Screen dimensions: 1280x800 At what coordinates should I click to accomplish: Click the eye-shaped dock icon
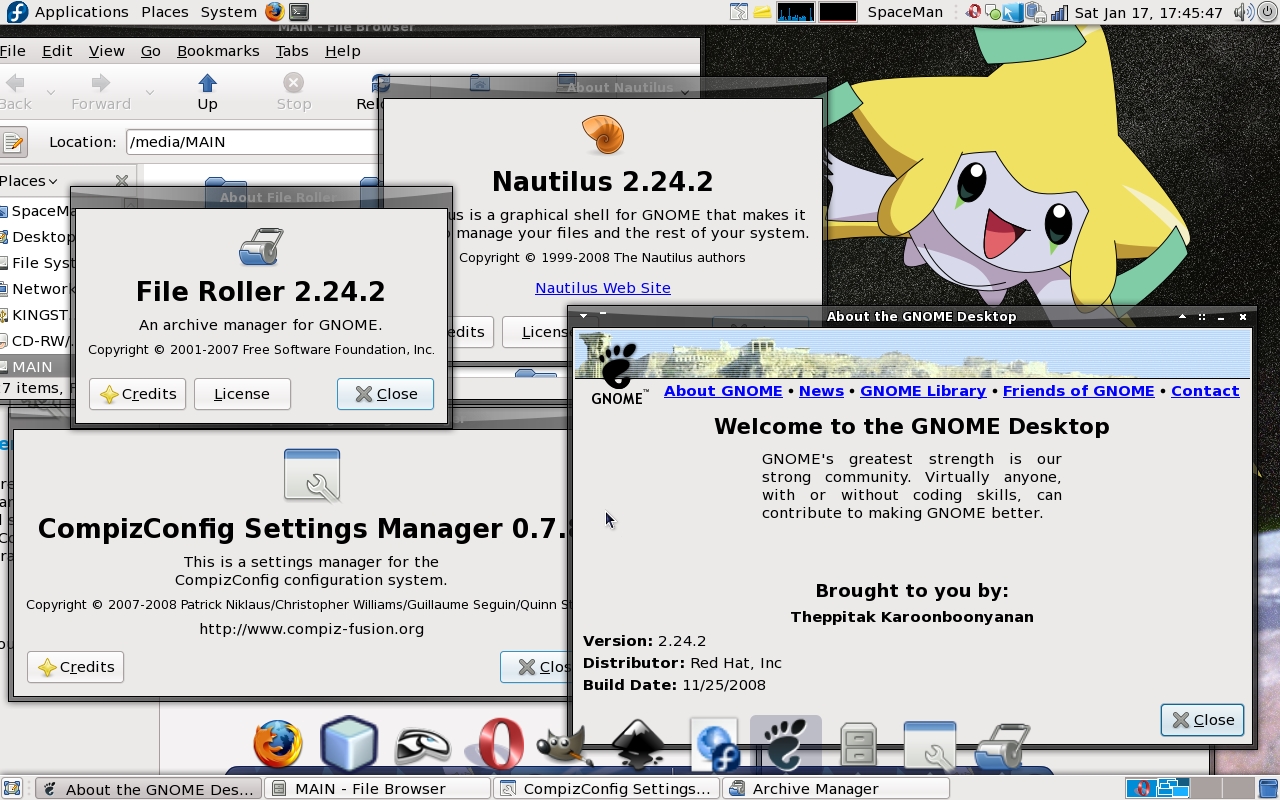point(423,746)
